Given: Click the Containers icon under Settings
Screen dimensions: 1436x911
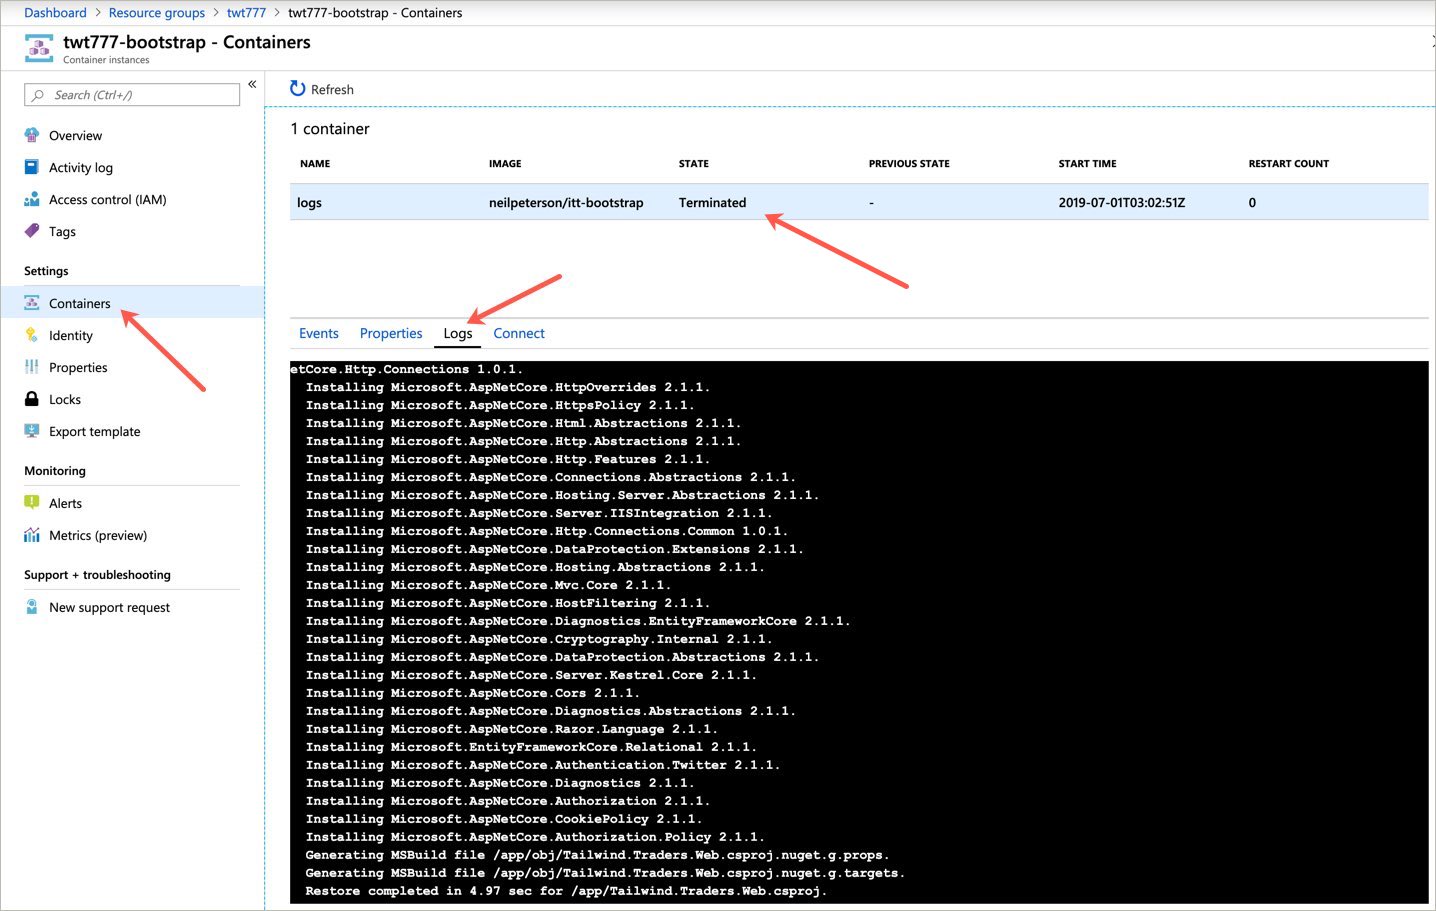Looking at the screenshot, I should click(32, 303).
